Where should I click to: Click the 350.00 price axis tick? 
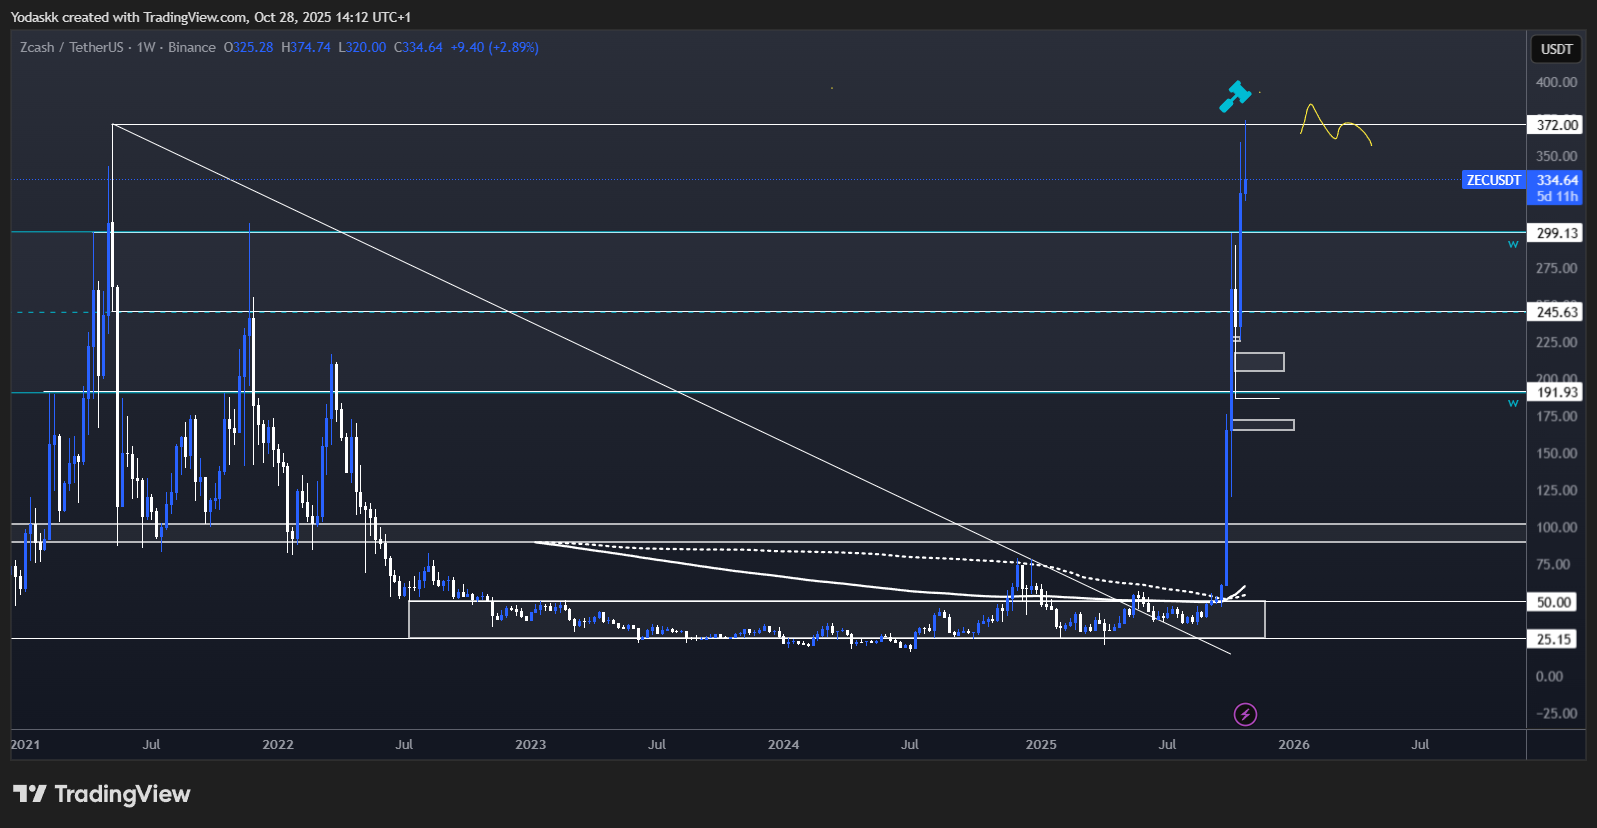click(1557, 156)
